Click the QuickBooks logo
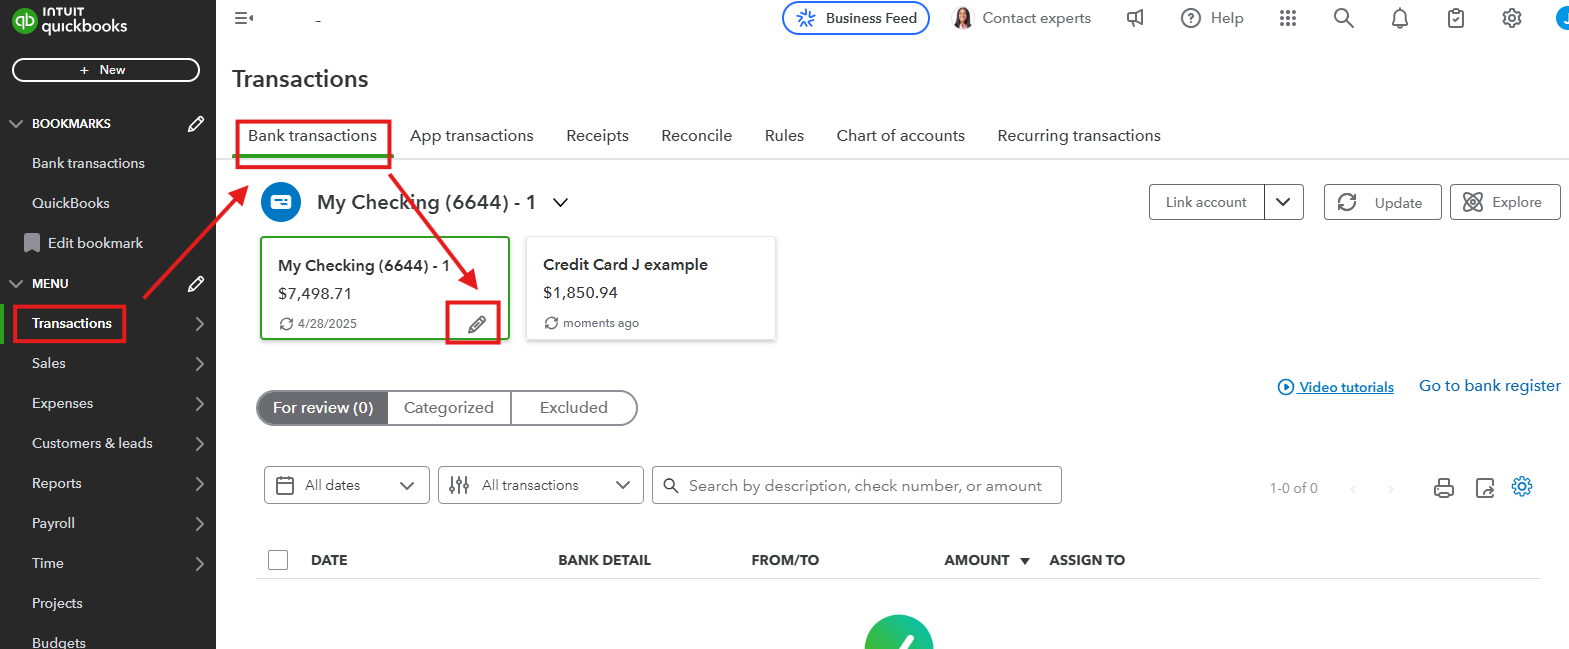Screen dimensions: 1569x649 pyautogui.click(x=69, y=20)
